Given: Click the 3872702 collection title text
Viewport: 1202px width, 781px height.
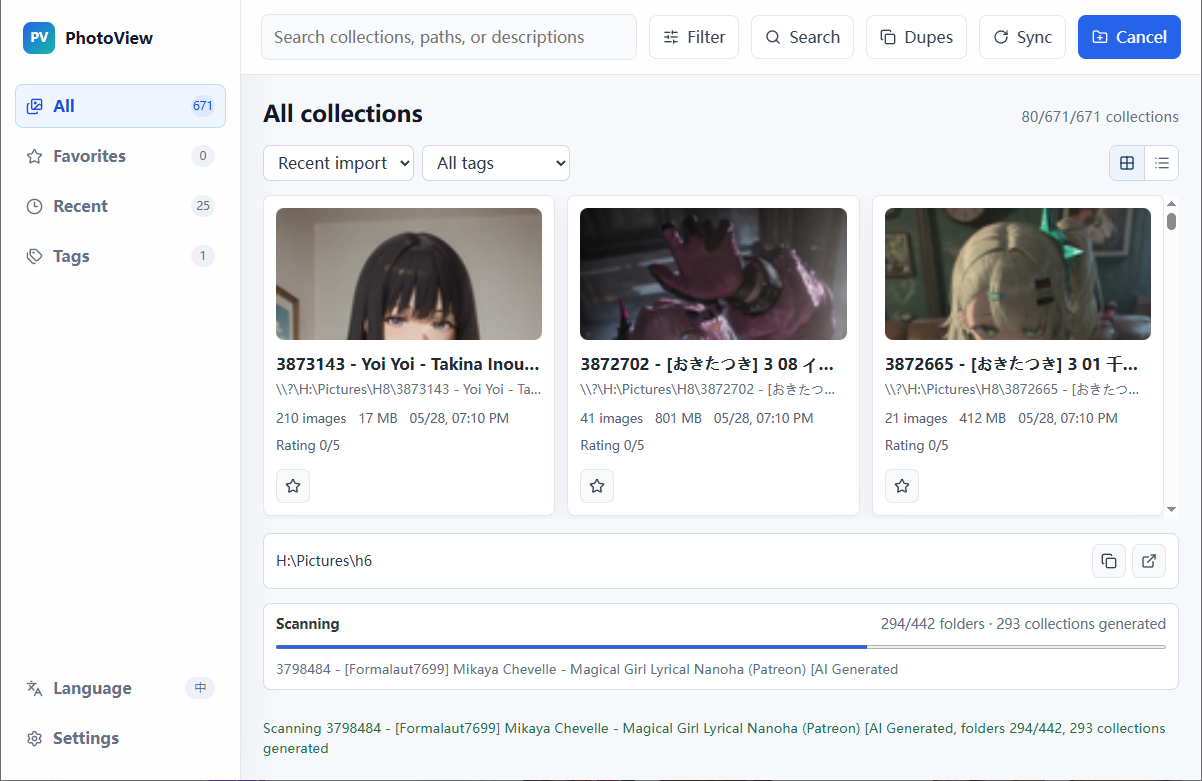Looking at the screenshot, I should 707,364.
